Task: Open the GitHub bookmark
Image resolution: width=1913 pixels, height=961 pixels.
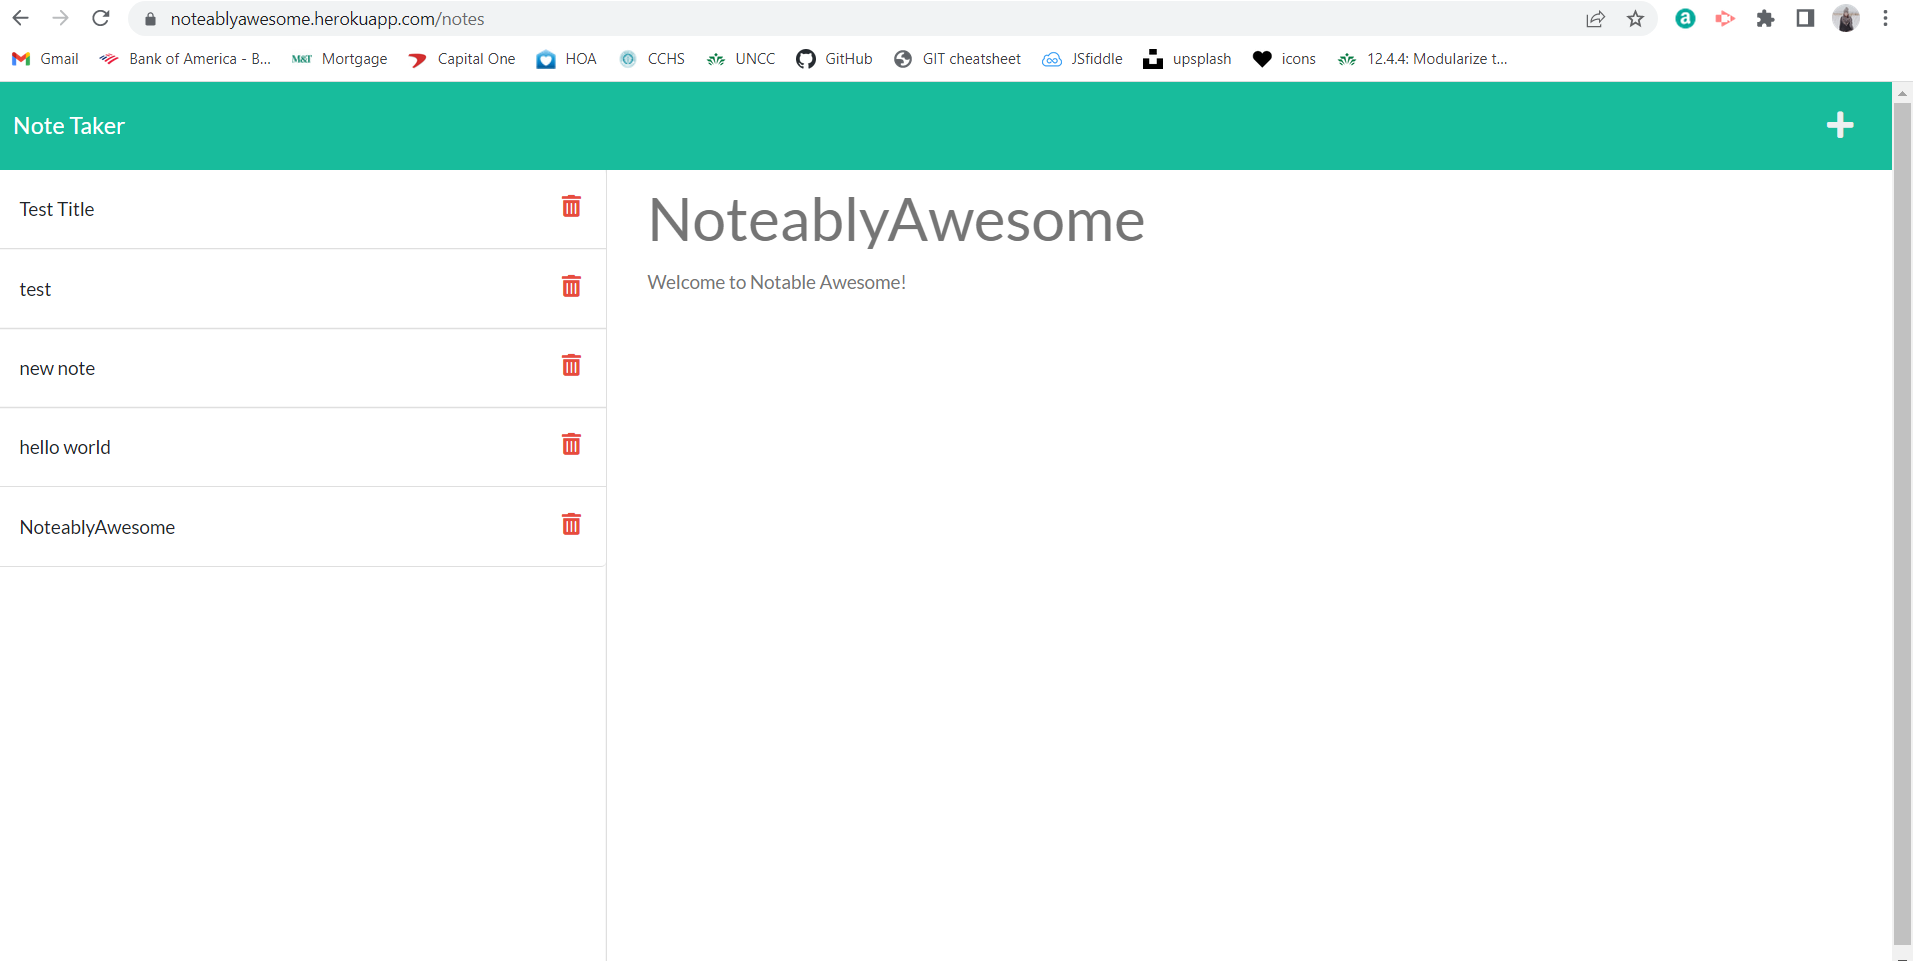Action: 834,59
